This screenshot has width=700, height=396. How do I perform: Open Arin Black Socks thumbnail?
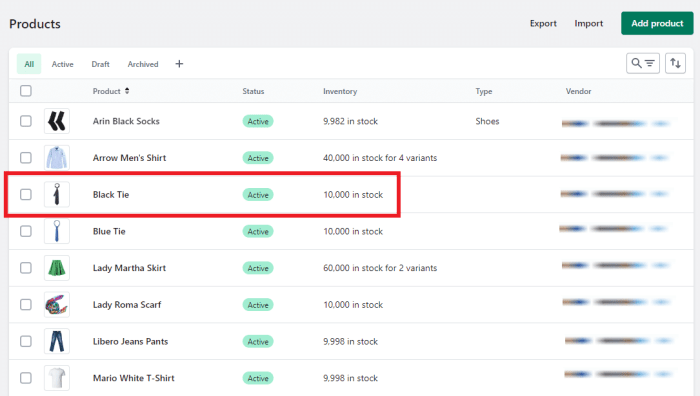57,121
